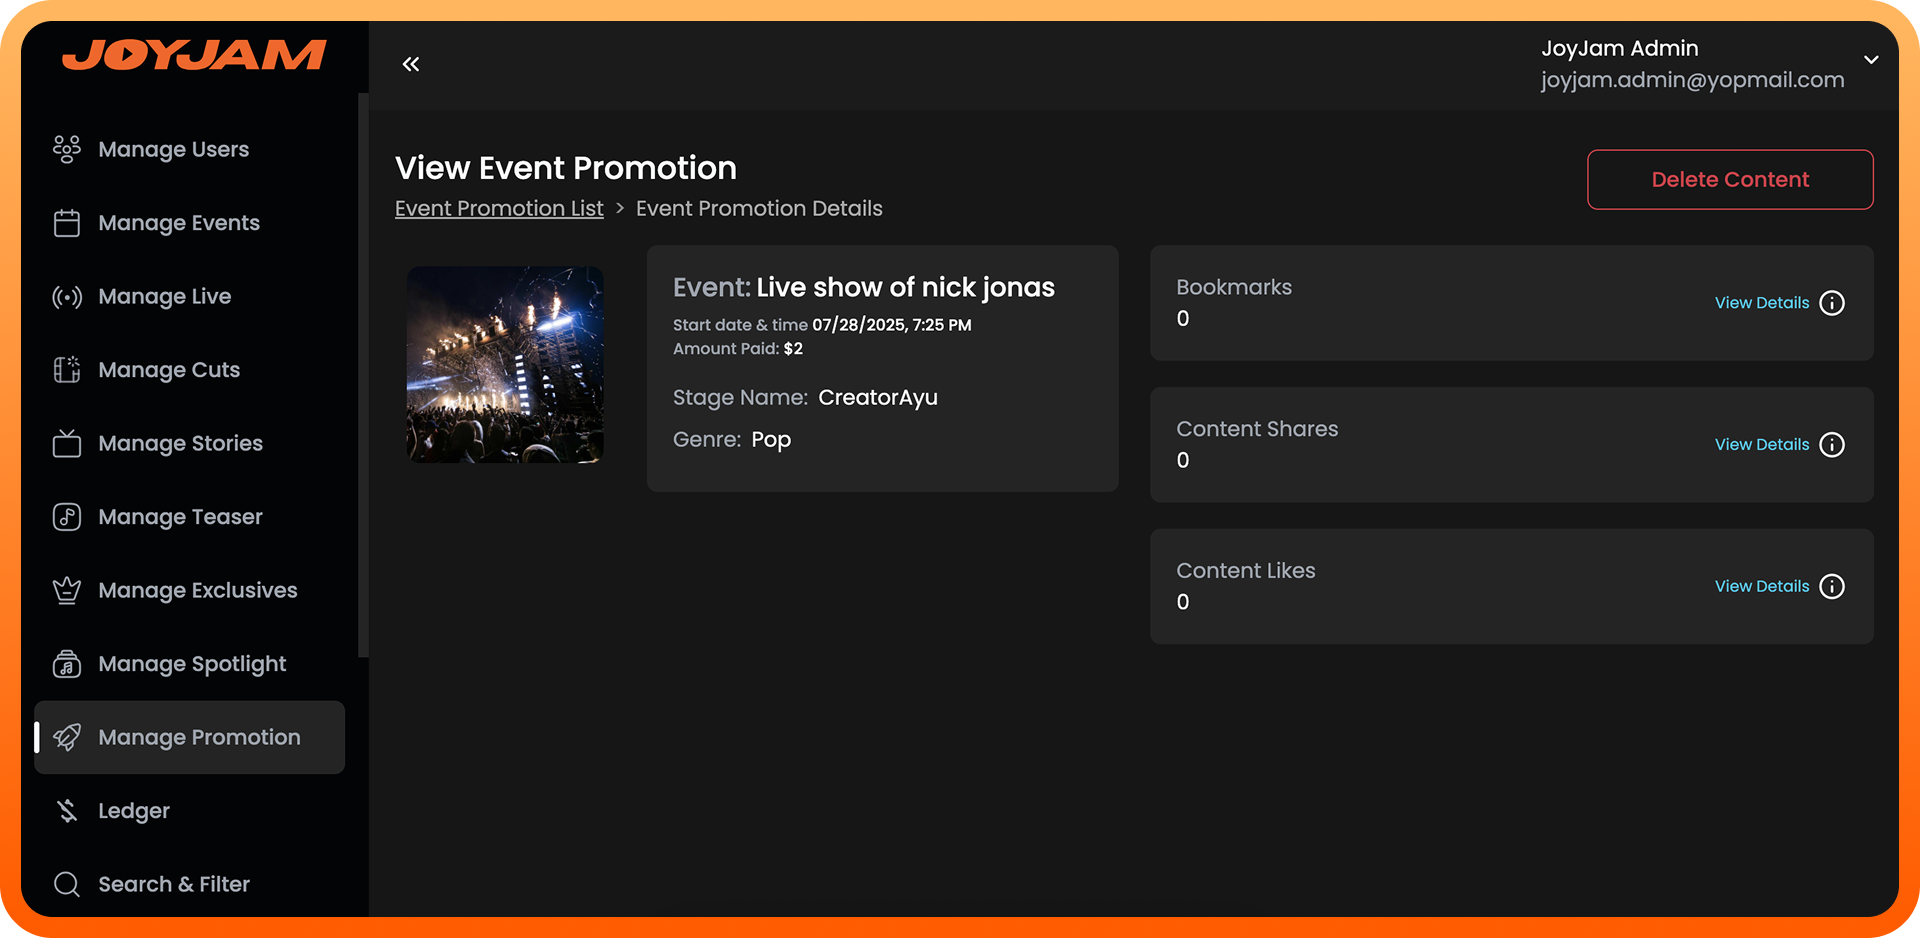Click the Bookmarks info circle icon

(x=1832, y=303)
